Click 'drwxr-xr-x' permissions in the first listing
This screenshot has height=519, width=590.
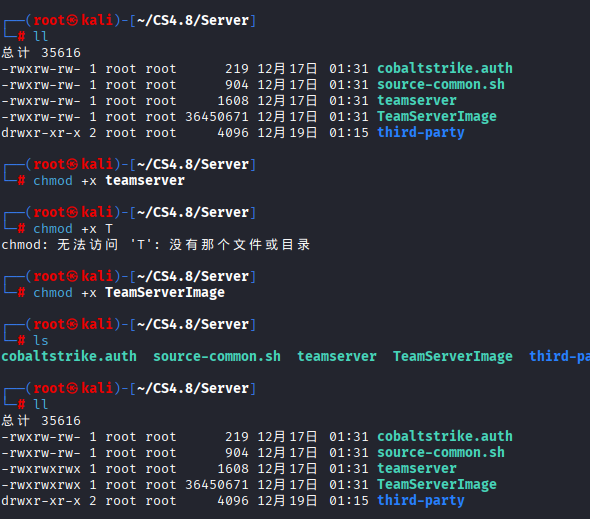tap(41, 133)
